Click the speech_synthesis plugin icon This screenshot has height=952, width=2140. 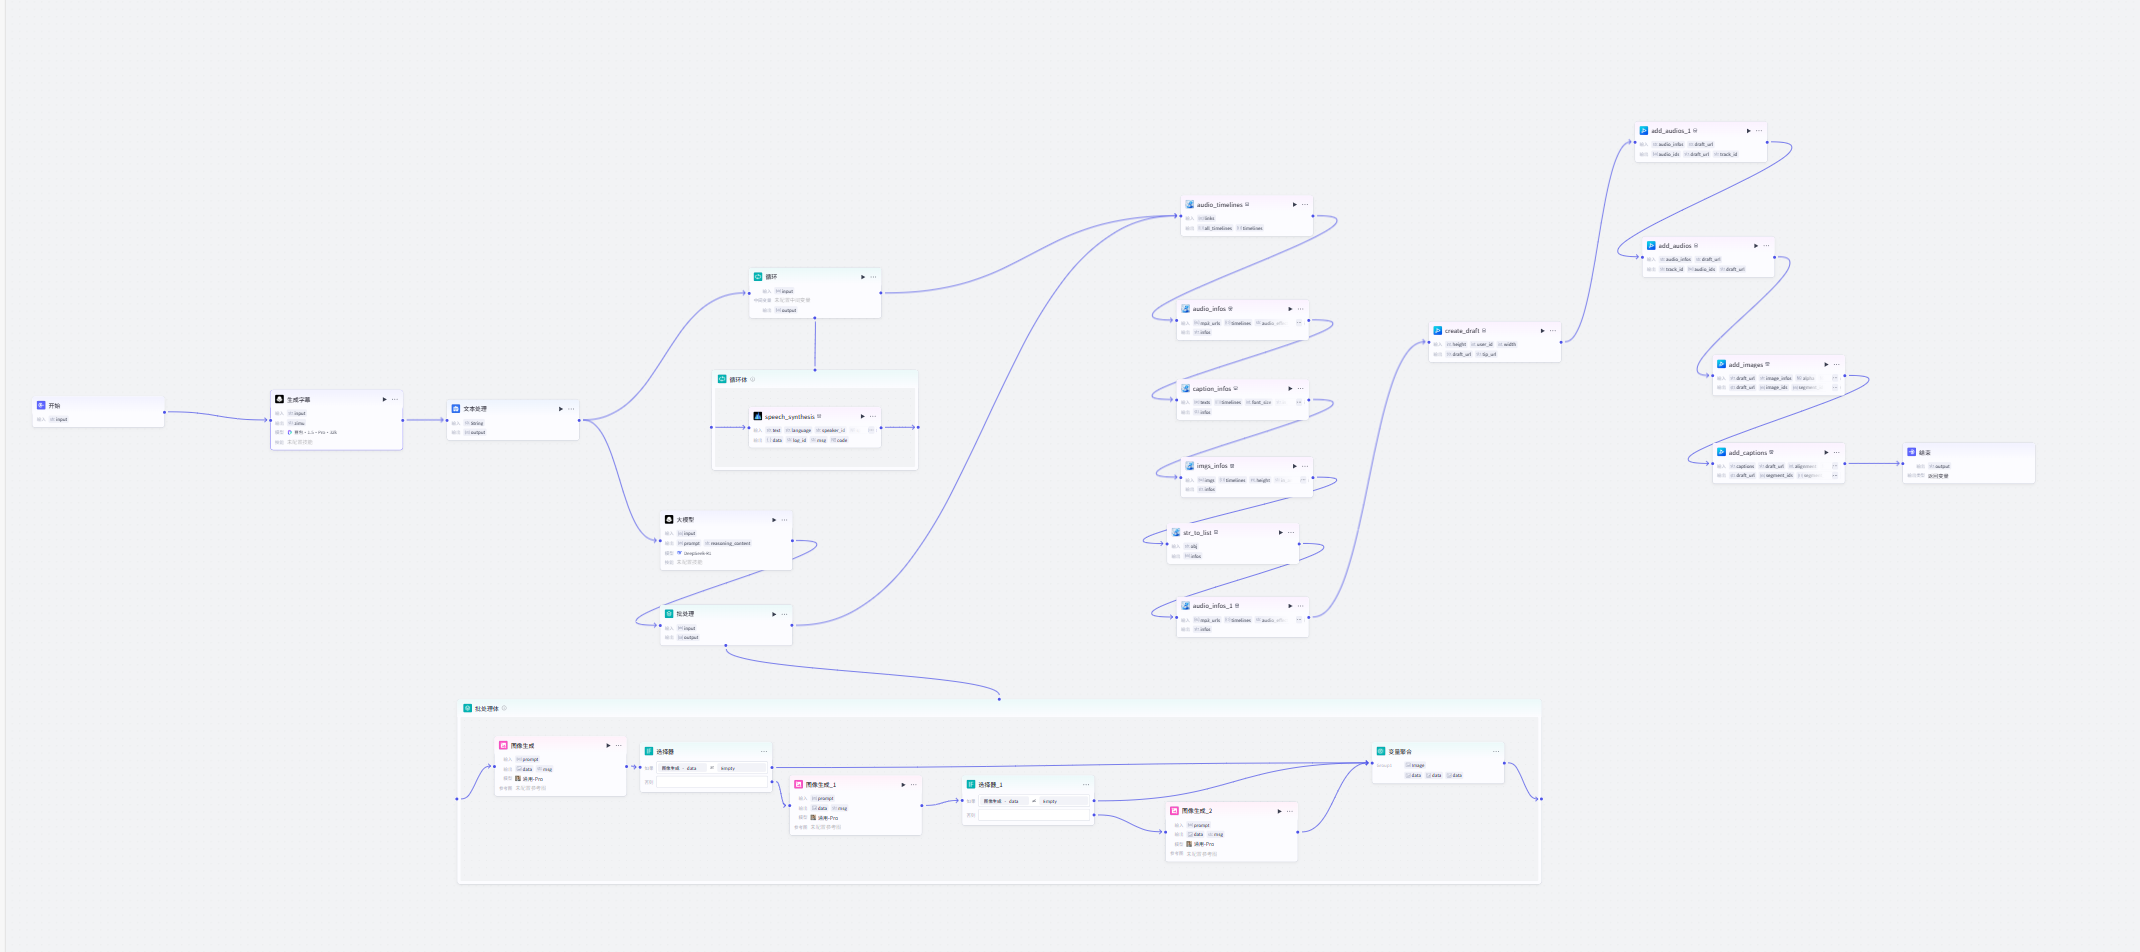[757, 416]
